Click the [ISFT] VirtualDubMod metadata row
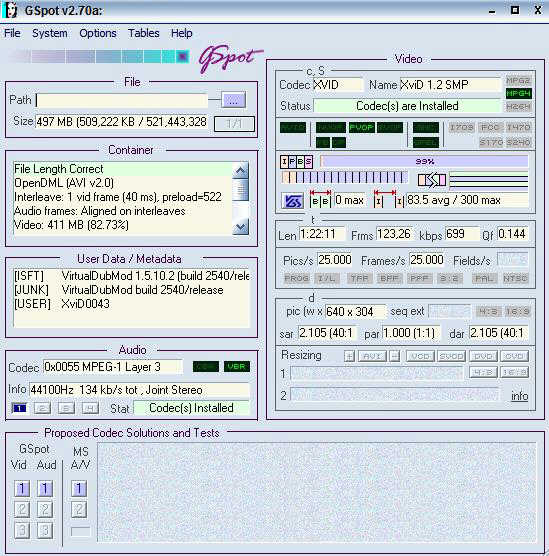The height and width of the screenshot is (556, 549). (131, 276)
